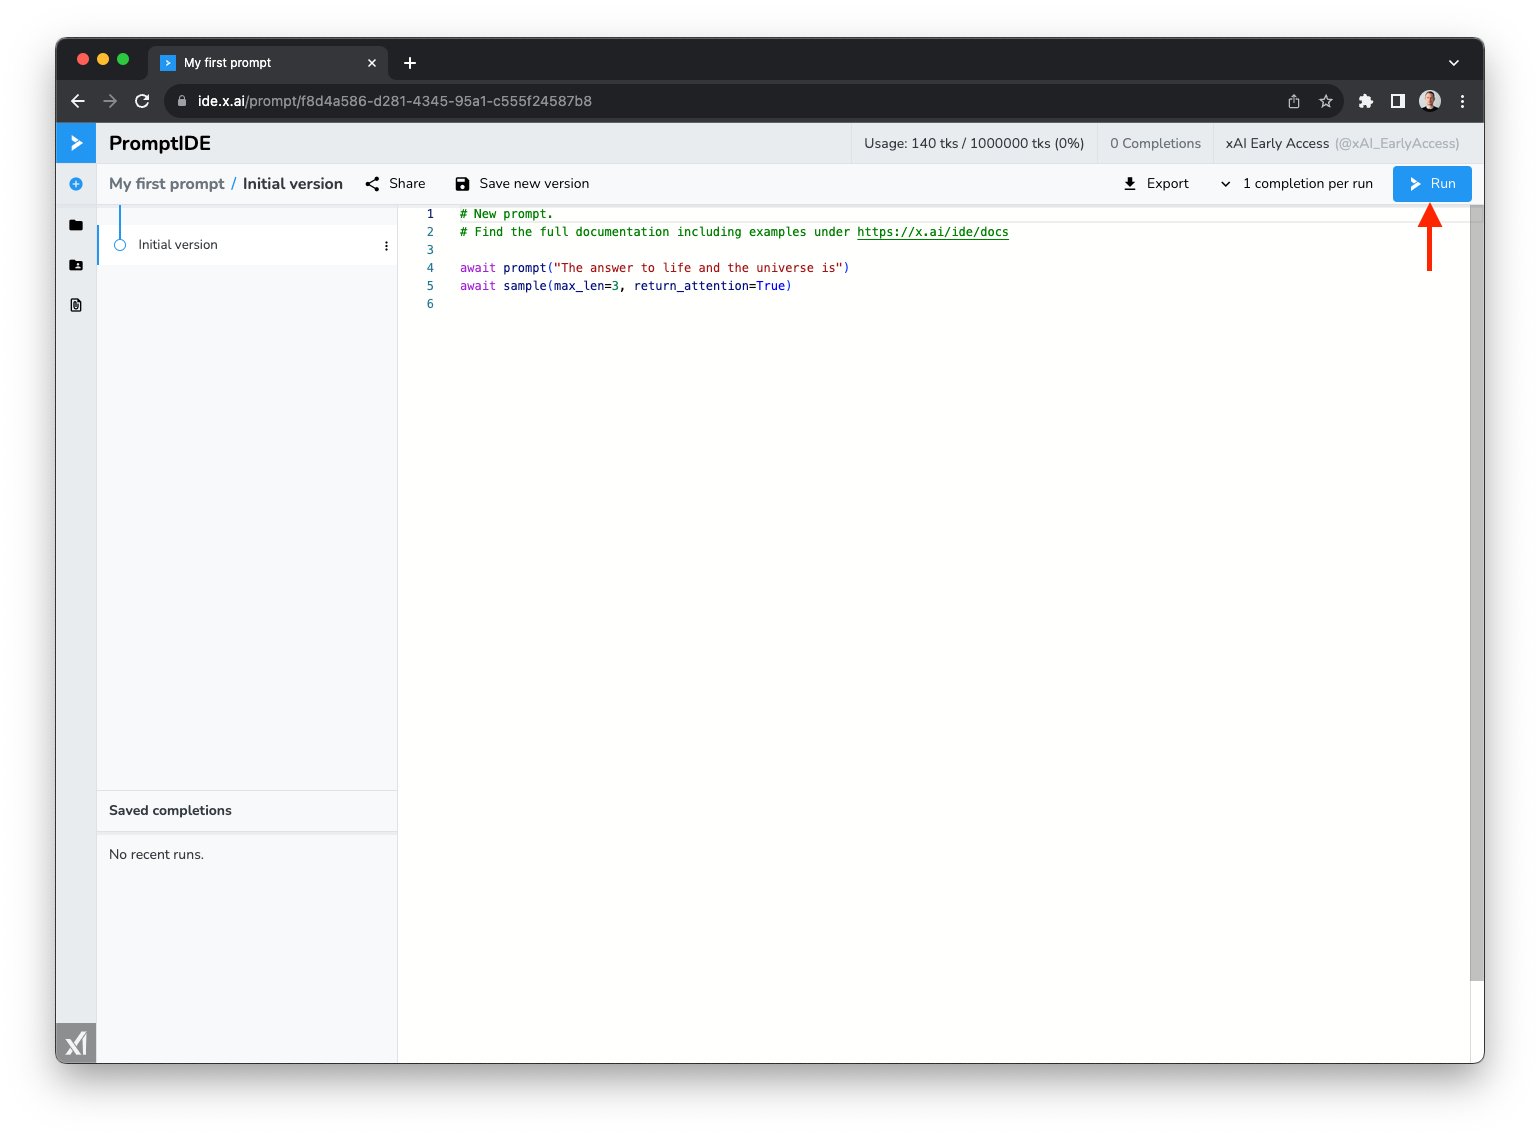This screenshot has height=1137, width=1540.
Task: Click the browser back arrow
Action: tap(78, 101)
